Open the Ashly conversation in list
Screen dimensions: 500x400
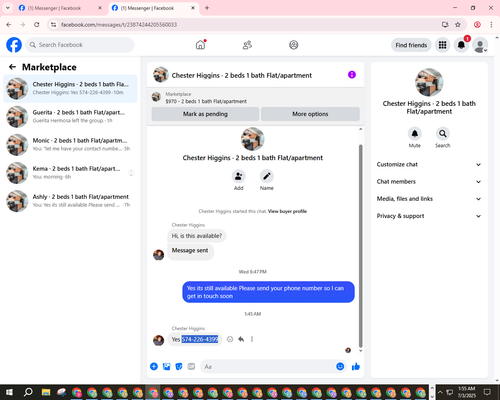click(x=70, y=201)
